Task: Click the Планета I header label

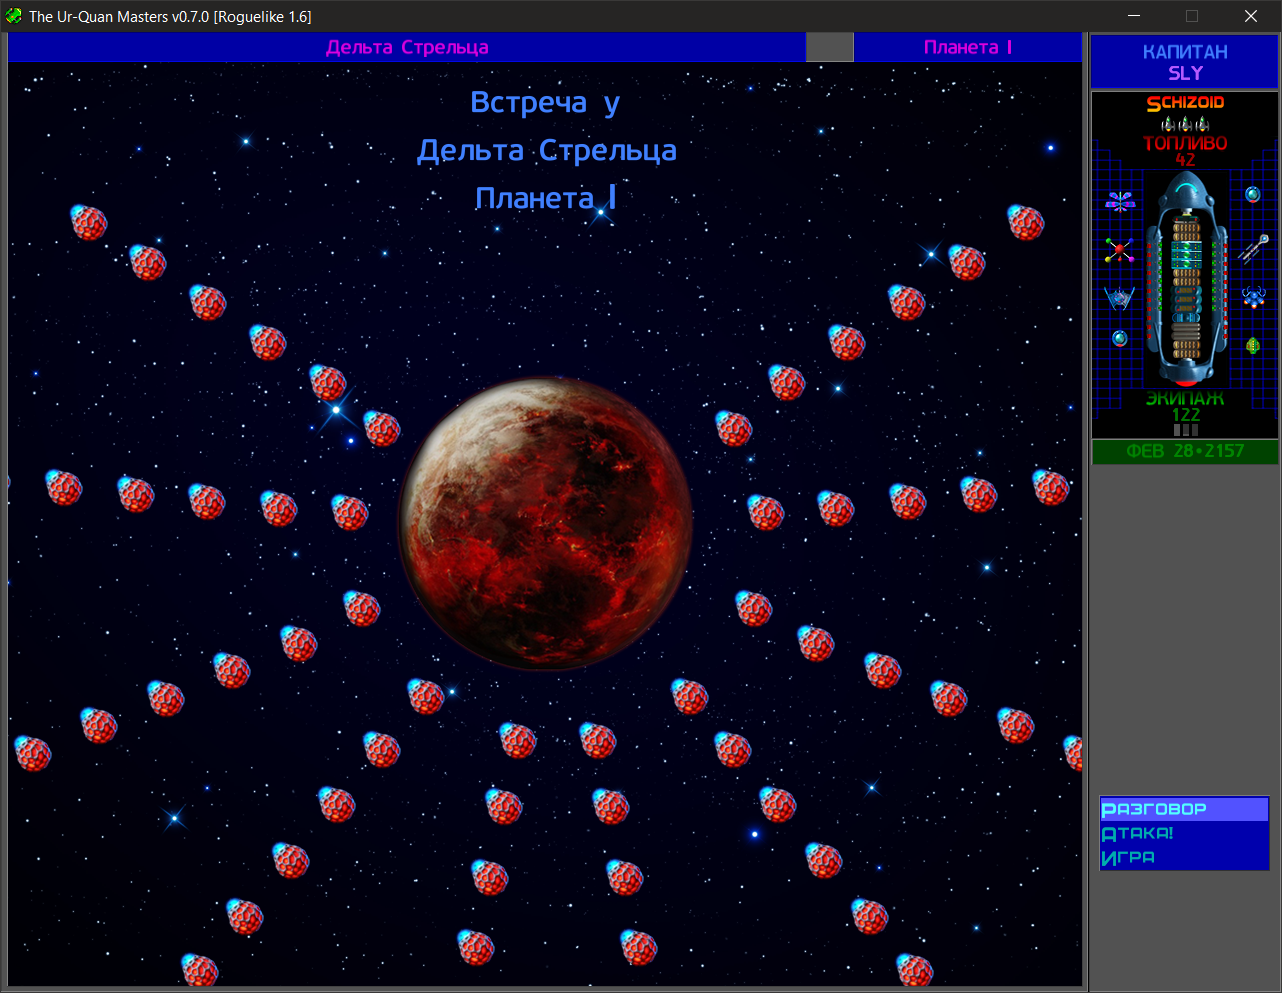Action: pos(968,47)
